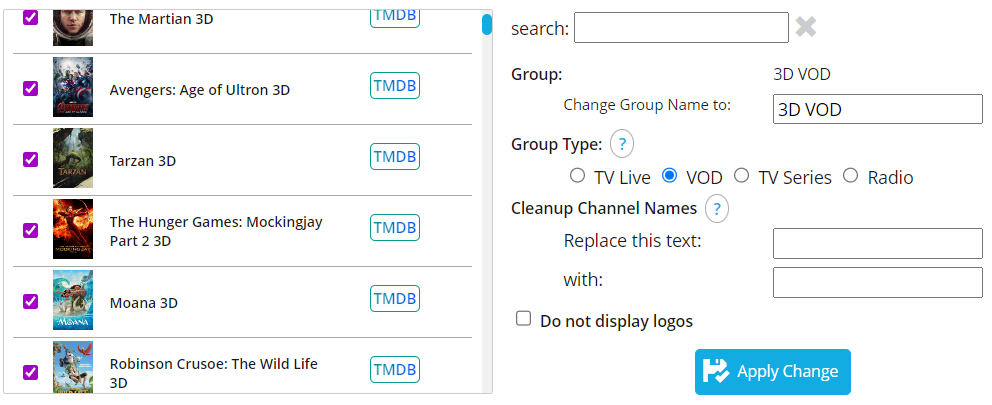Uncheck the Moana 3D checkbox
This screenshot has width=992, height=405.
pyautogui.click(x=30, y=301)
